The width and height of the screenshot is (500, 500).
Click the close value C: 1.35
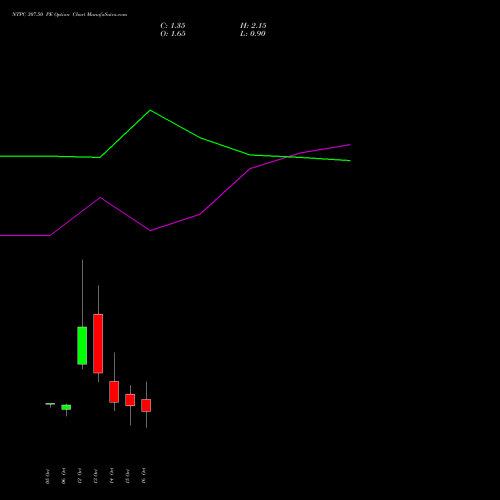173,26
